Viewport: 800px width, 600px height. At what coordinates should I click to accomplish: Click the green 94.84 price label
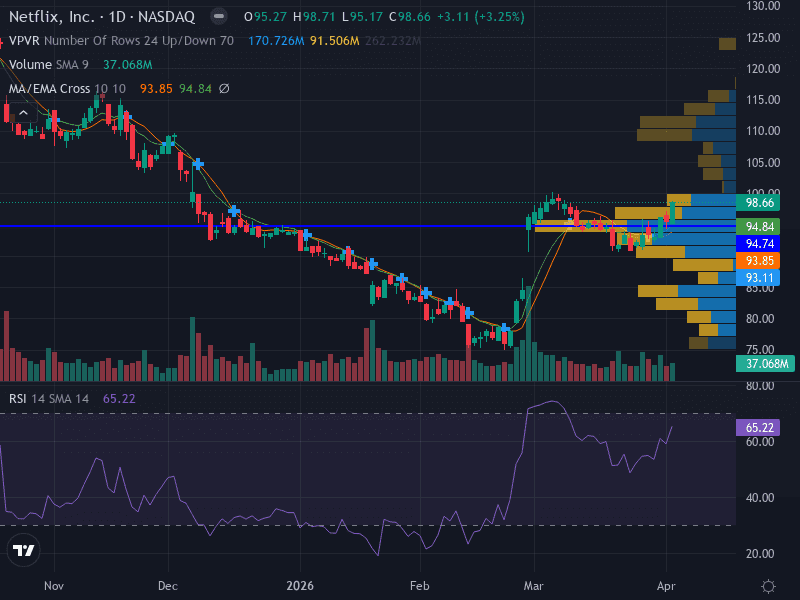coord(759,227)
